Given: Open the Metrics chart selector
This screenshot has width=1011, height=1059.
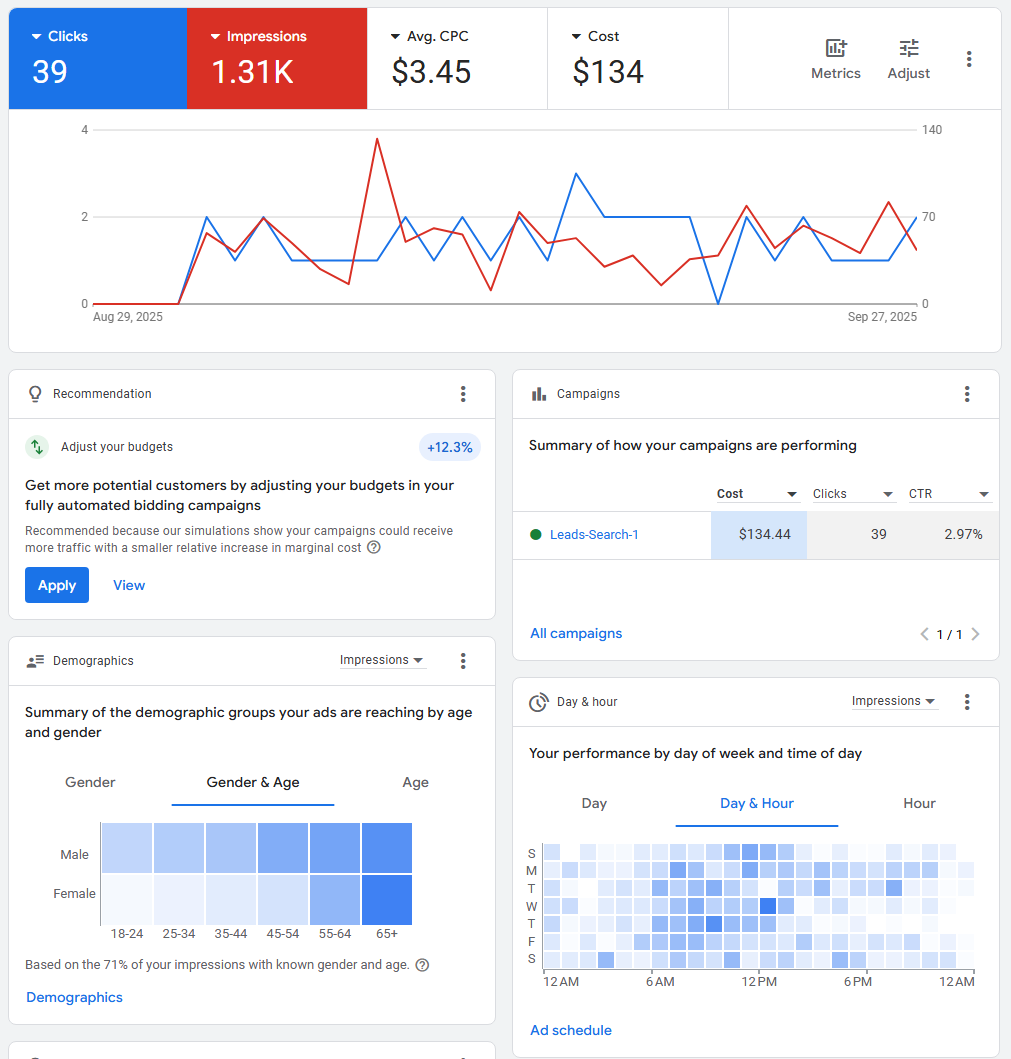Looking at the screenshot, I should [835, 59].
